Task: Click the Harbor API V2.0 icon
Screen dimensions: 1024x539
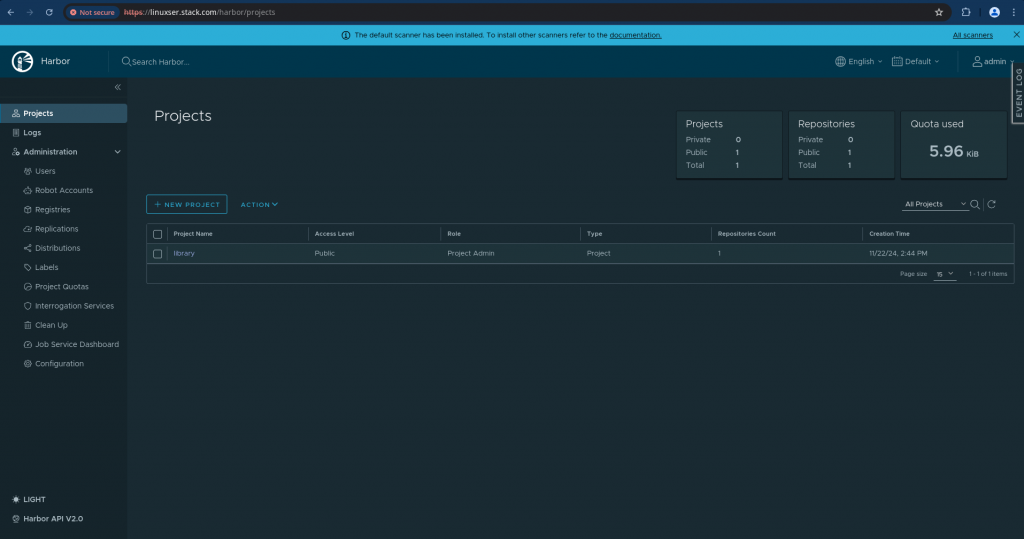Action: point(16,519)
